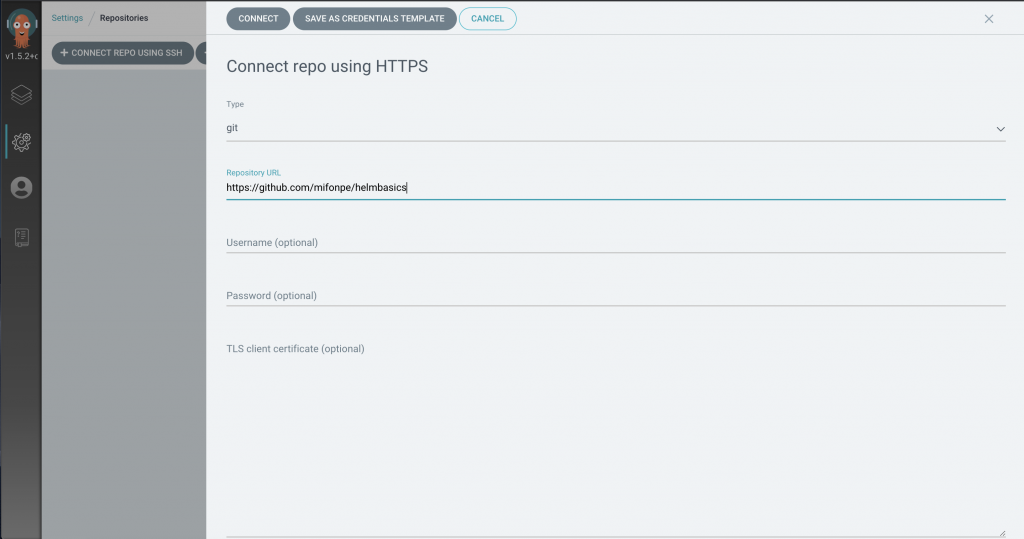Open Documentation via the book icon
Screen dimensions: 1024x539
tap(22, 237)
